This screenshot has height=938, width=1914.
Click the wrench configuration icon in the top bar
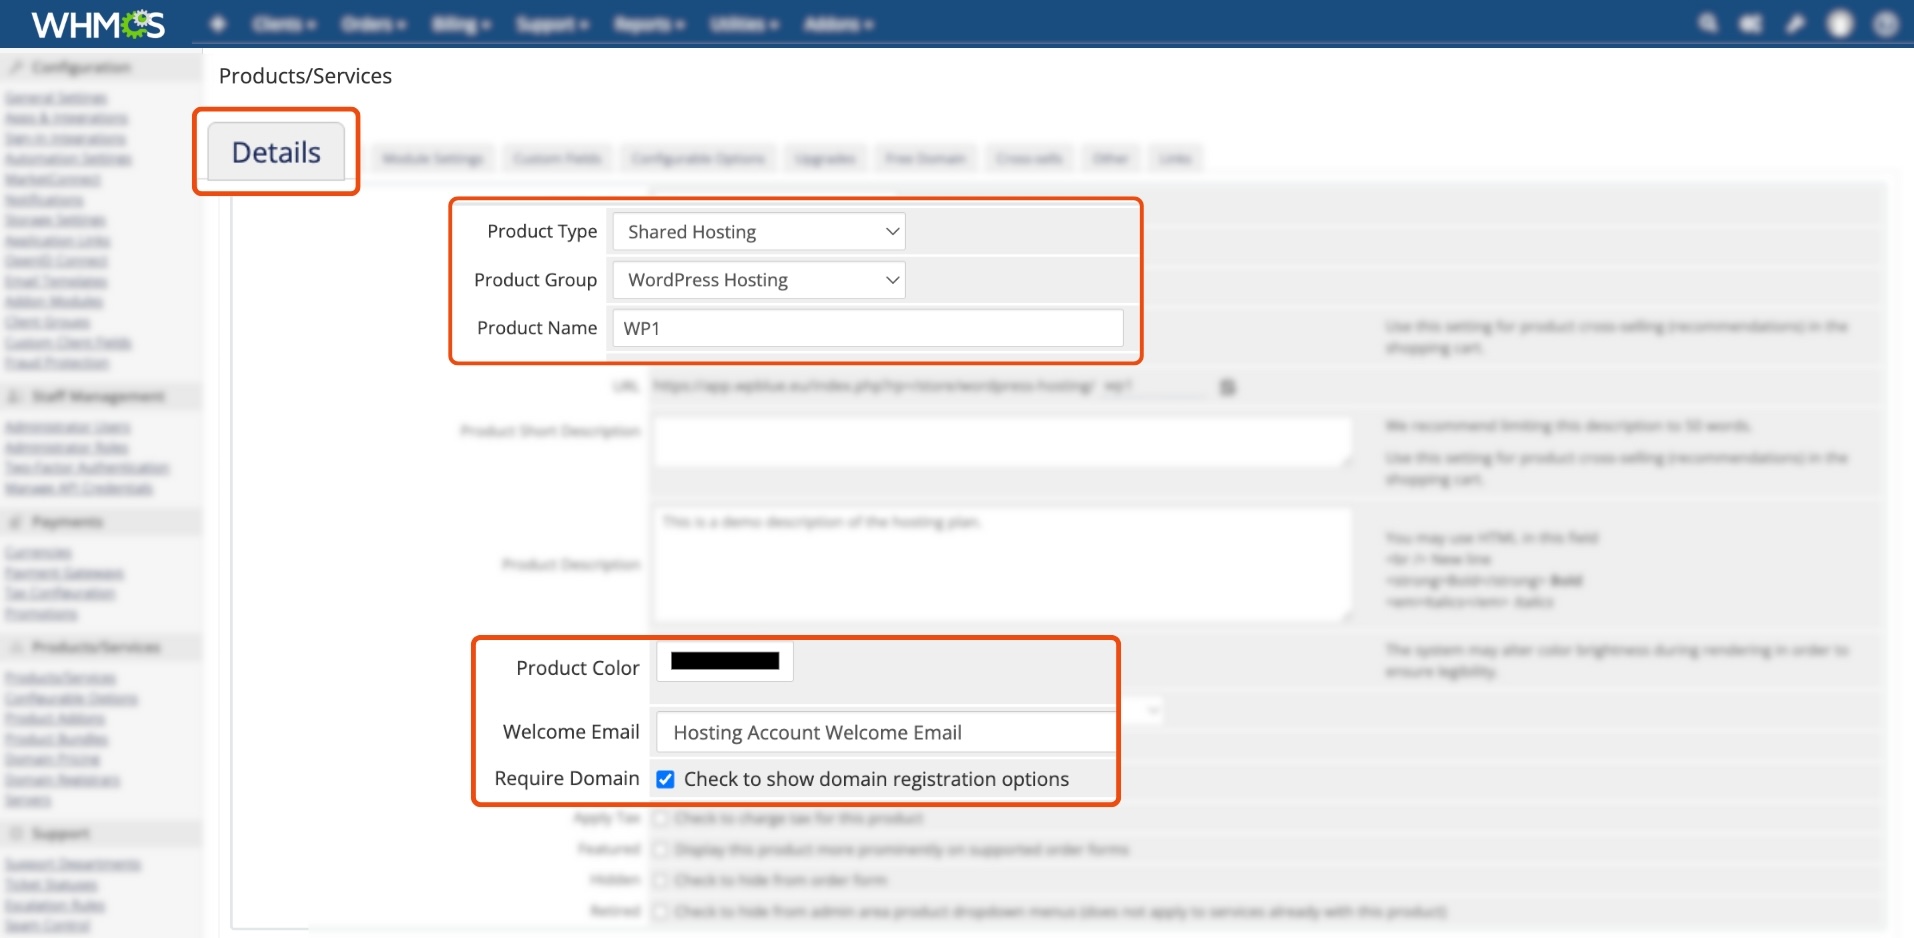1796,24
